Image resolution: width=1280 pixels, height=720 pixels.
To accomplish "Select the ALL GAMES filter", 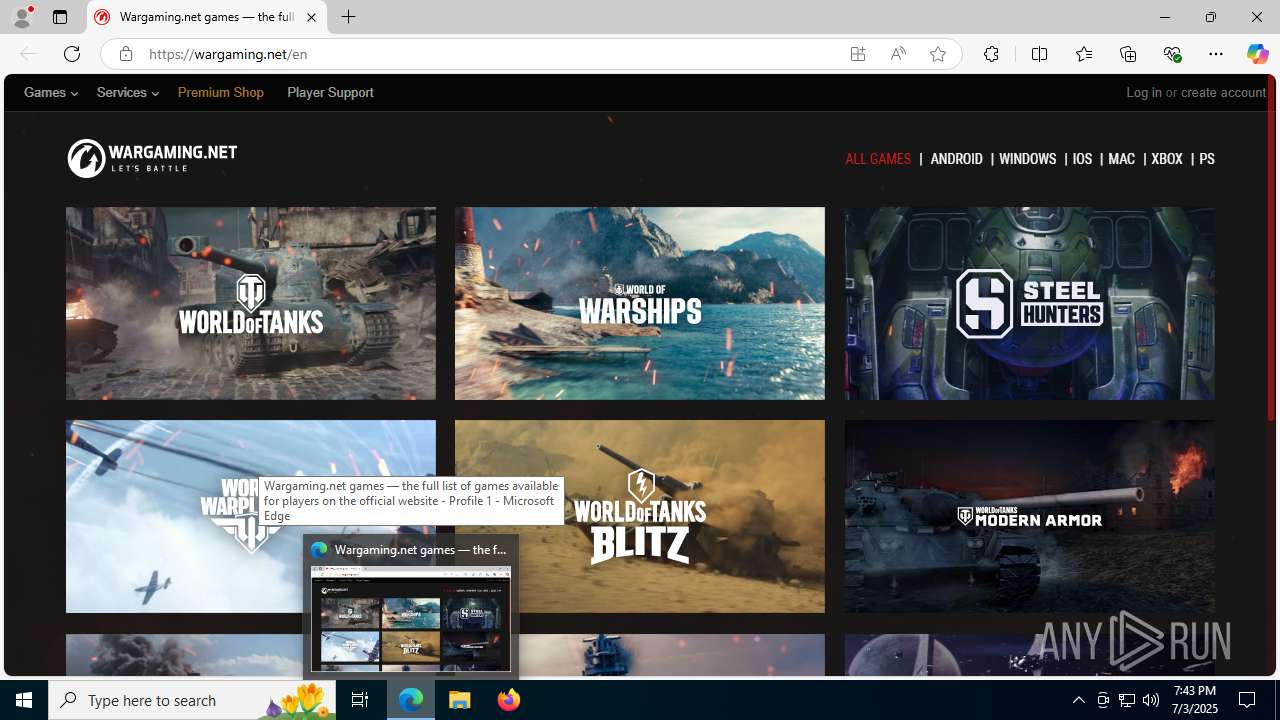I will click(878, 159).
